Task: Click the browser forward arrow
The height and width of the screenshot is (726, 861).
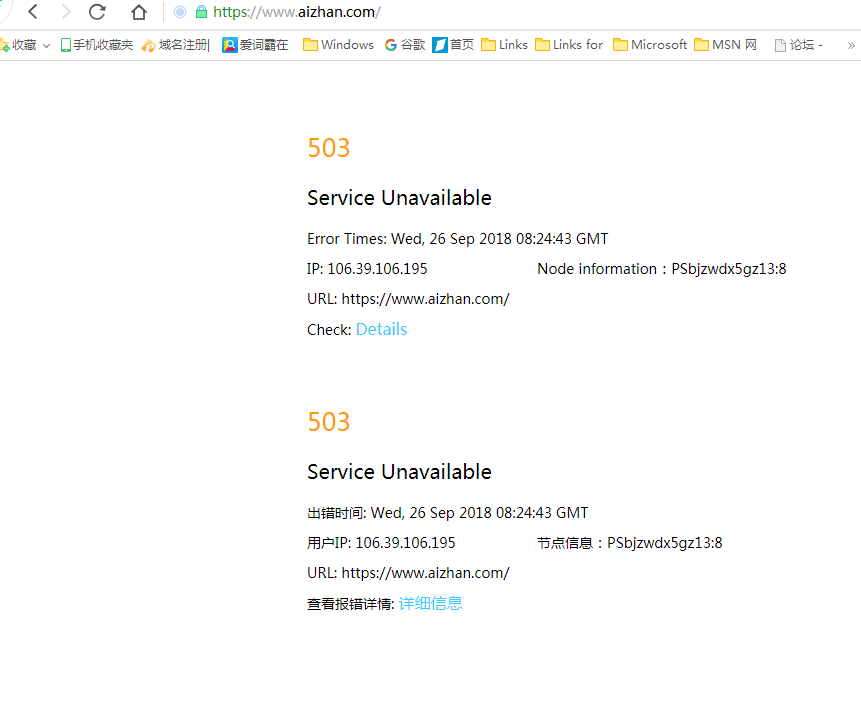Action: pos(65,12)
